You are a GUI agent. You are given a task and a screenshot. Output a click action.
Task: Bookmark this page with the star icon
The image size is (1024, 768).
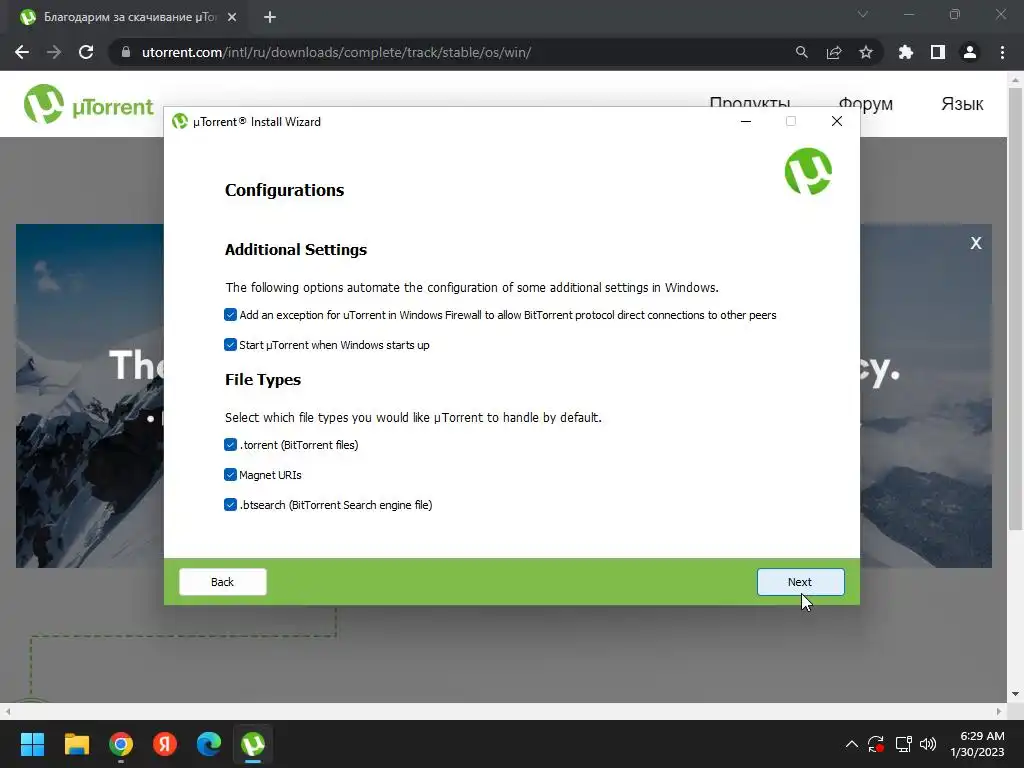pyautogui.click(x=866, y=52)
